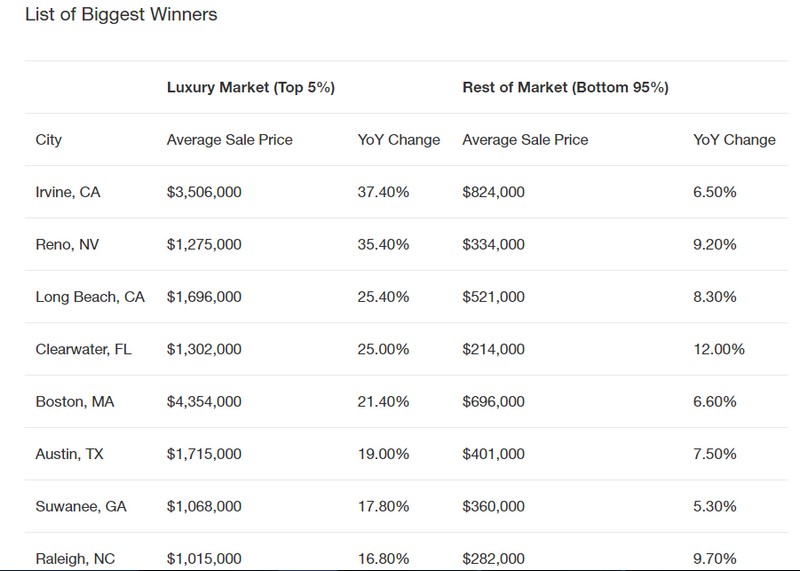Click the "Austin, TX" city cell
Viewport: 800px width, 571px height.
coord(69,454)
